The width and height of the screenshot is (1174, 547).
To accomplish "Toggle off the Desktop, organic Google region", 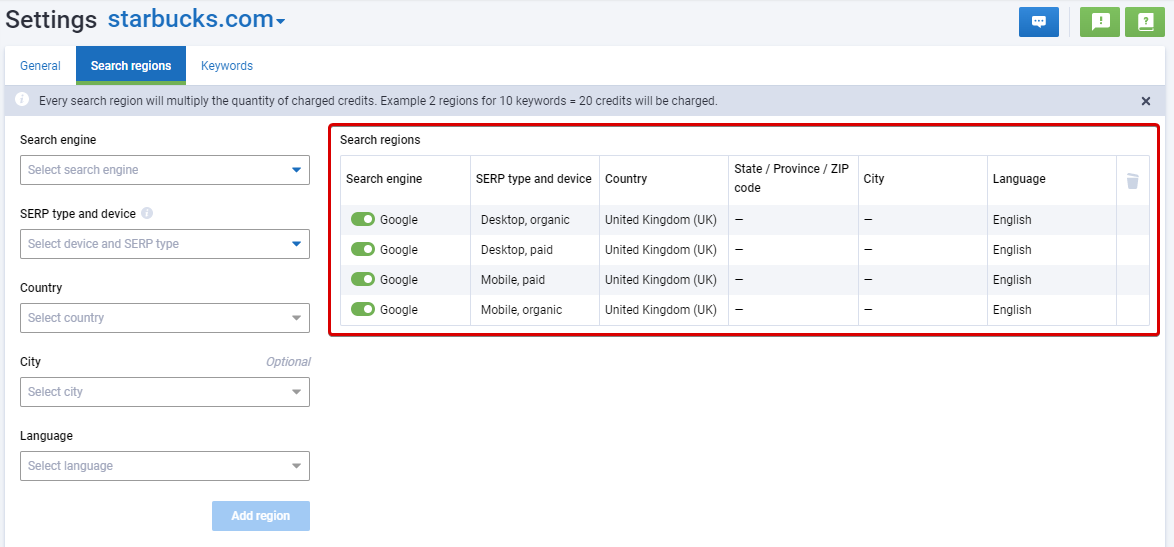I will [x=363, y=219].
